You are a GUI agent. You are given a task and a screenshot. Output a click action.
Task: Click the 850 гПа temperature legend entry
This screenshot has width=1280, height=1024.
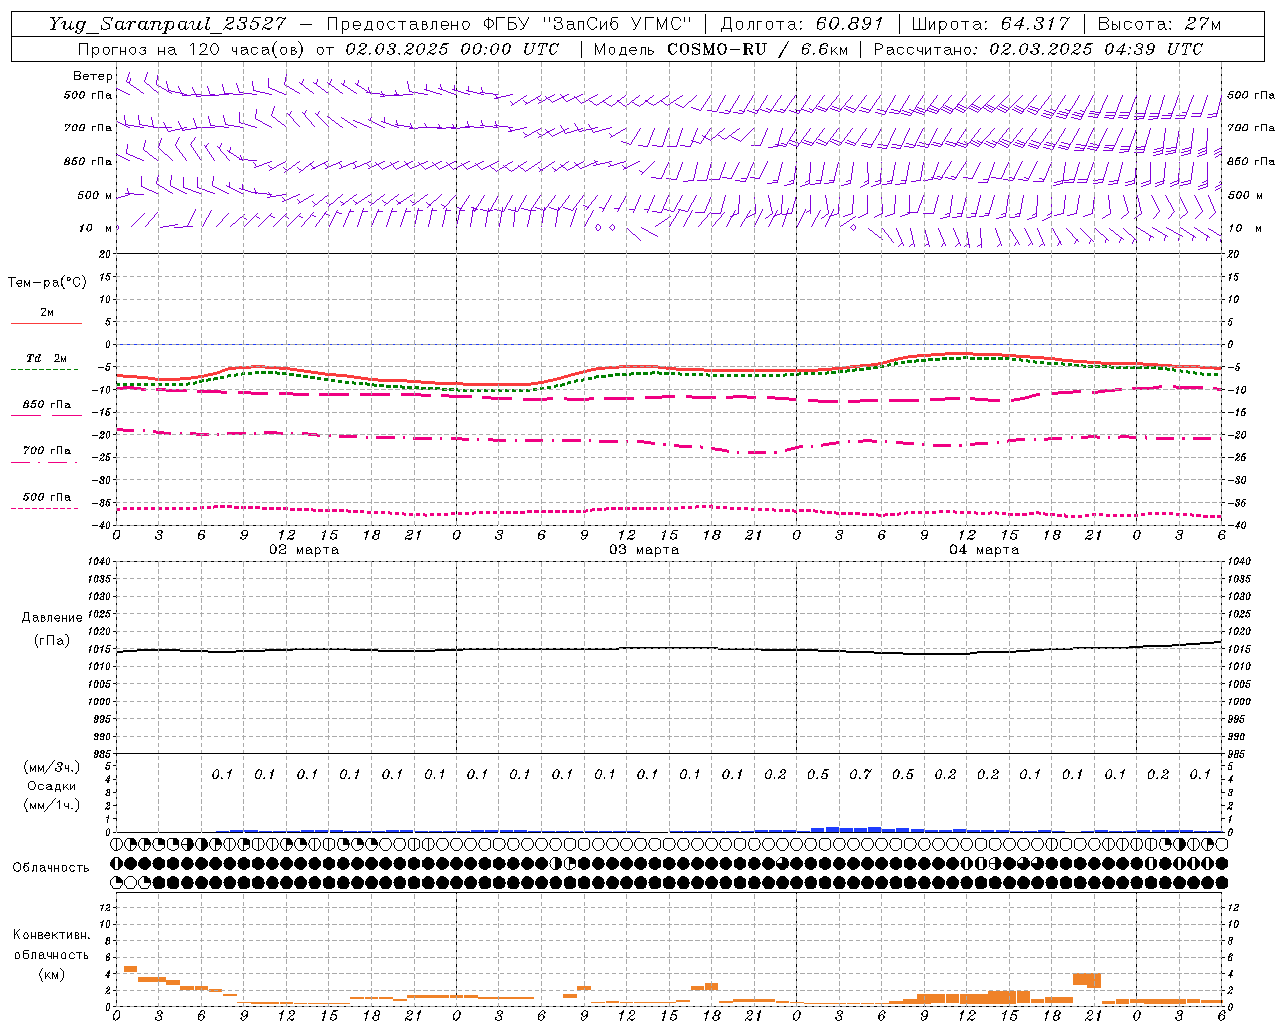47,405
